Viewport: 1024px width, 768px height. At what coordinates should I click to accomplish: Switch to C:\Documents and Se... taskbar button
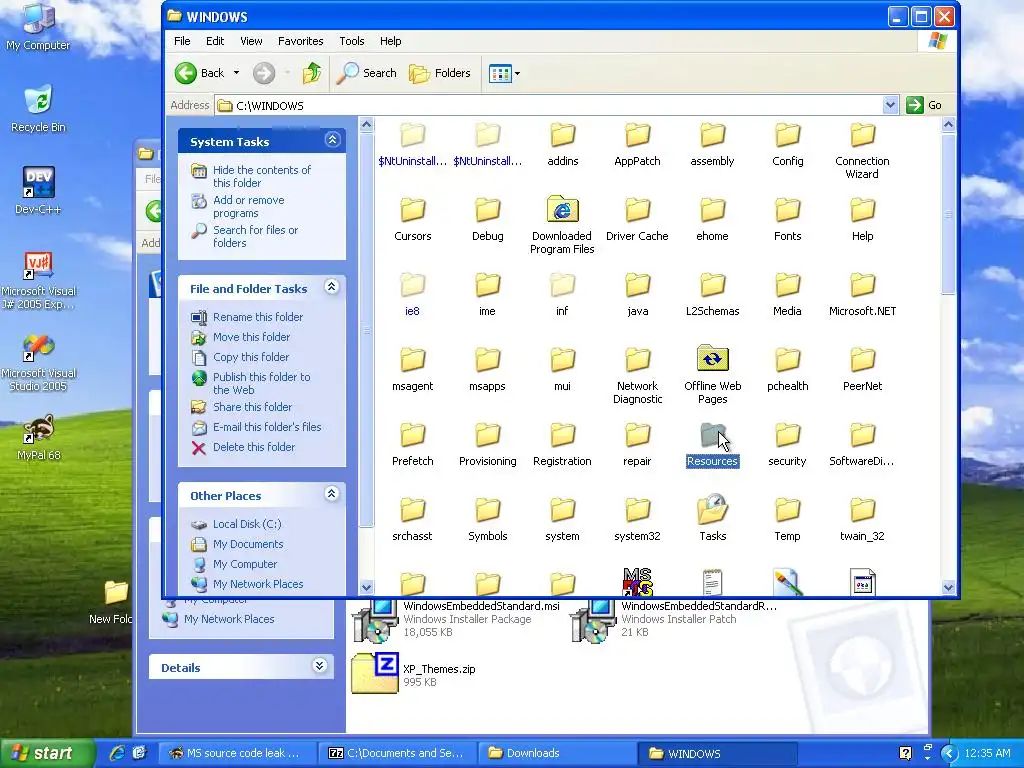pos(396,753)
